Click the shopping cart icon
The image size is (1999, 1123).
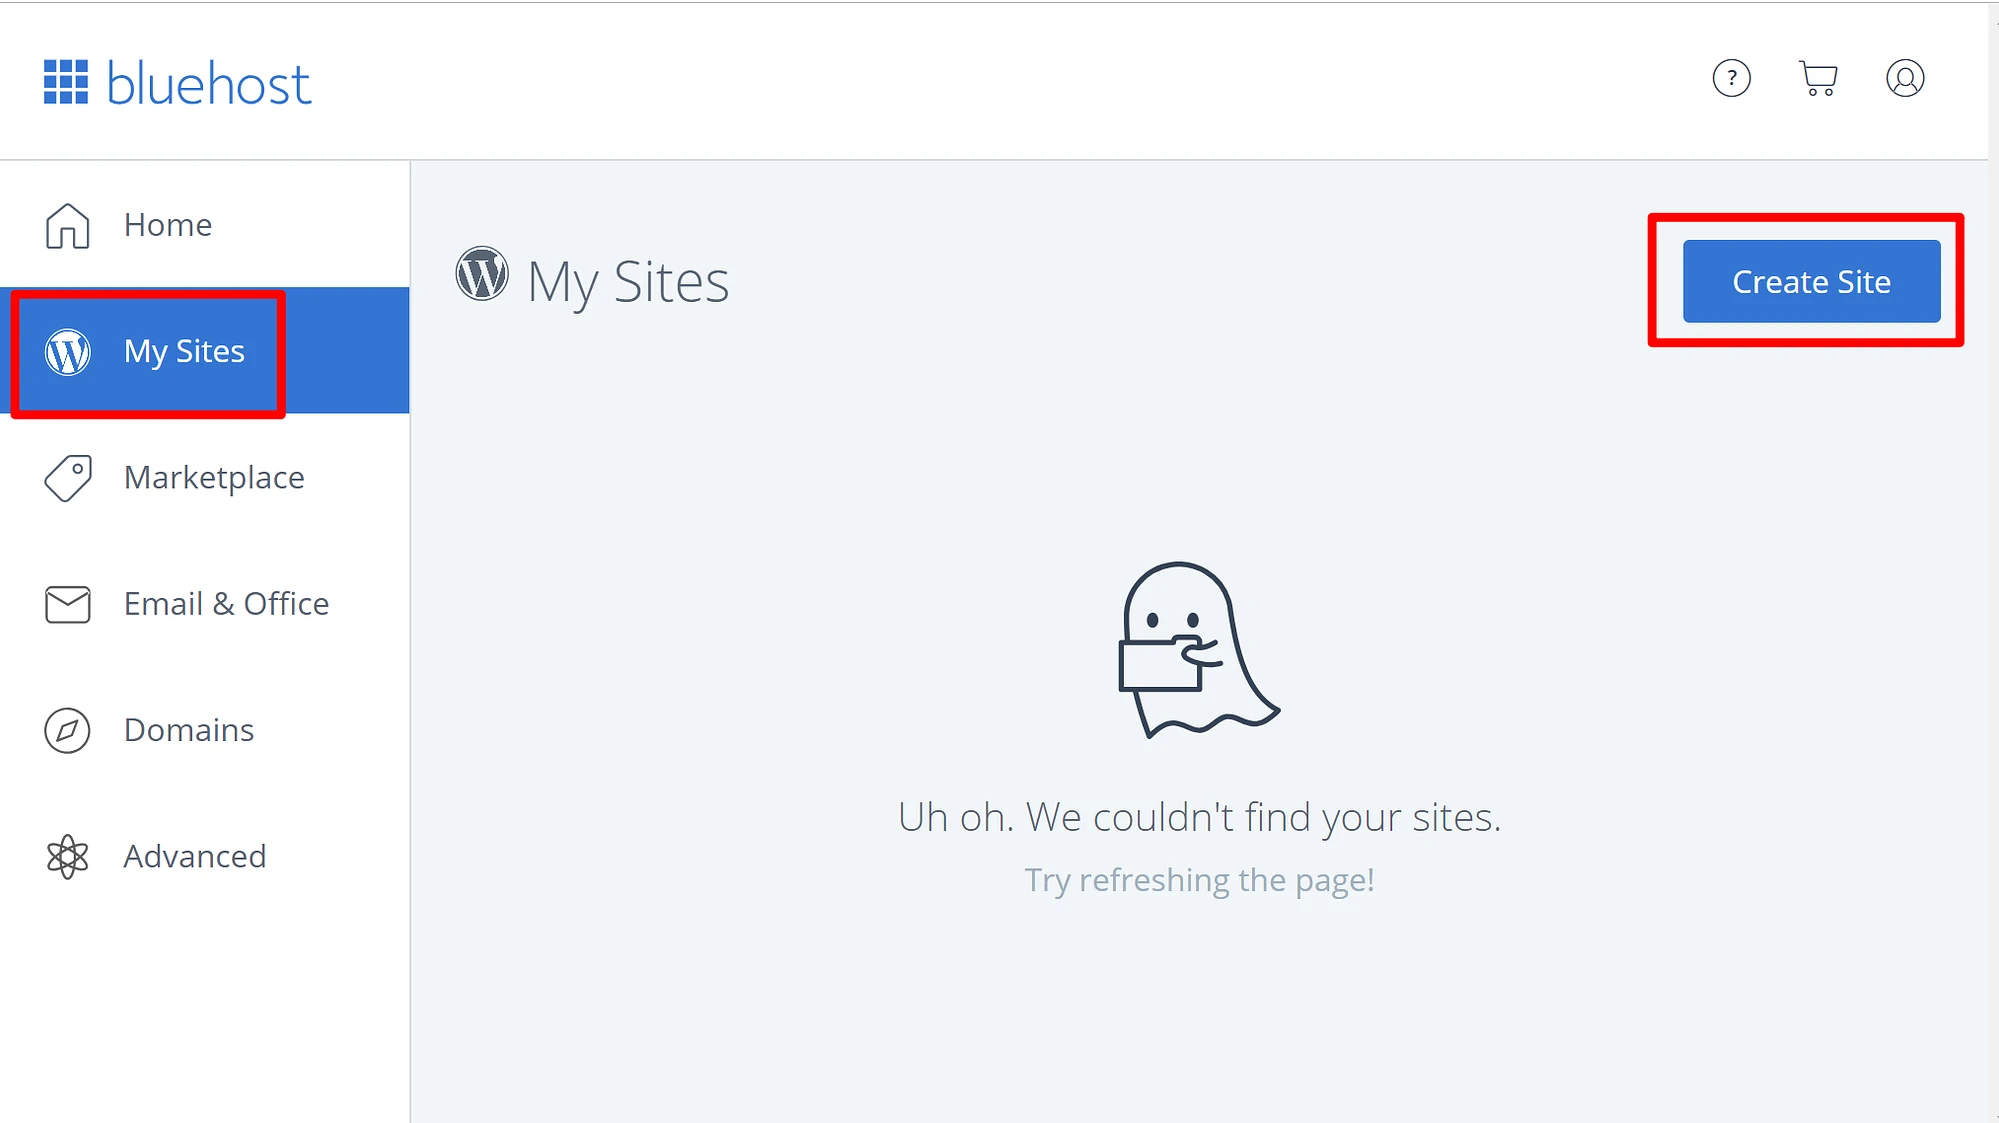tap(1818, 78)
